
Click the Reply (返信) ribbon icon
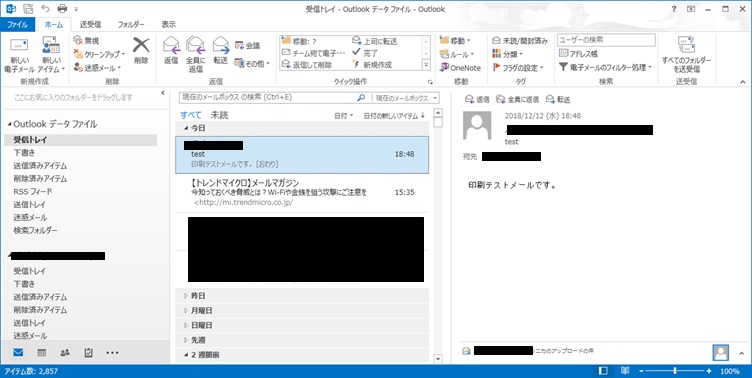coord(171,45)
